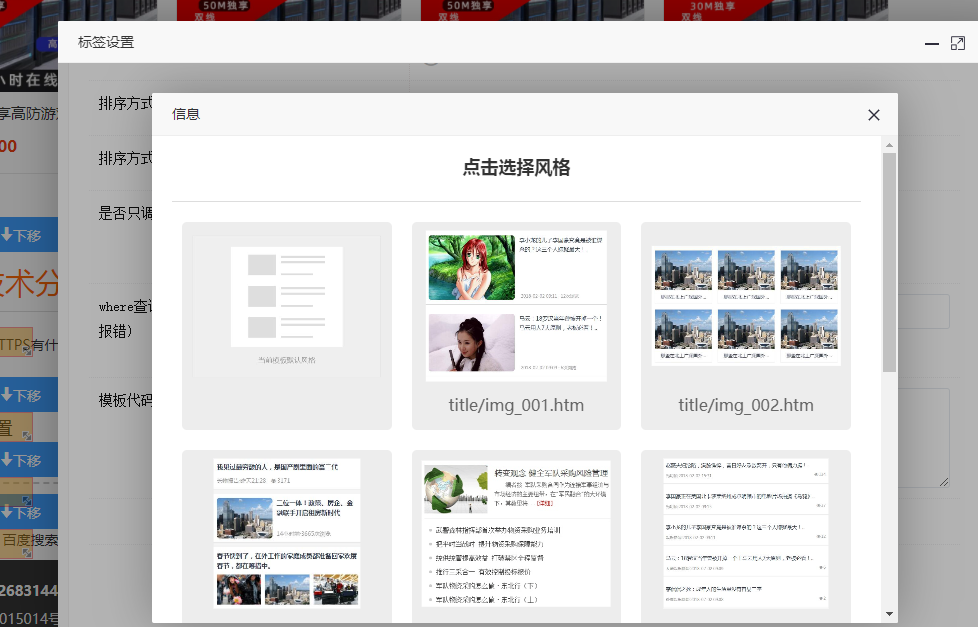Image resolution: width=978 pixels, height=627 pixels.
Task: Close the 信息 dialog with the X
Action: 873,115
